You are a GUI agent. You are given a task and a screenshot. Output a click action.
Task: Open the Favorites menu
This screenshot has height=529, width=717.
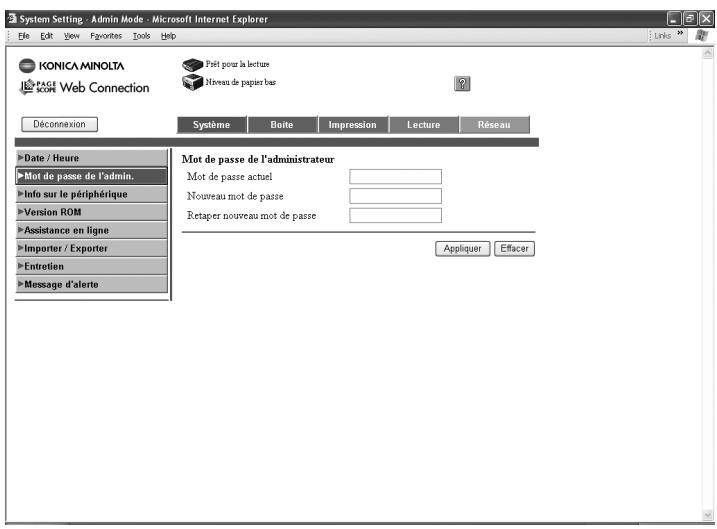pyautogui.click(x=106, y=36)
